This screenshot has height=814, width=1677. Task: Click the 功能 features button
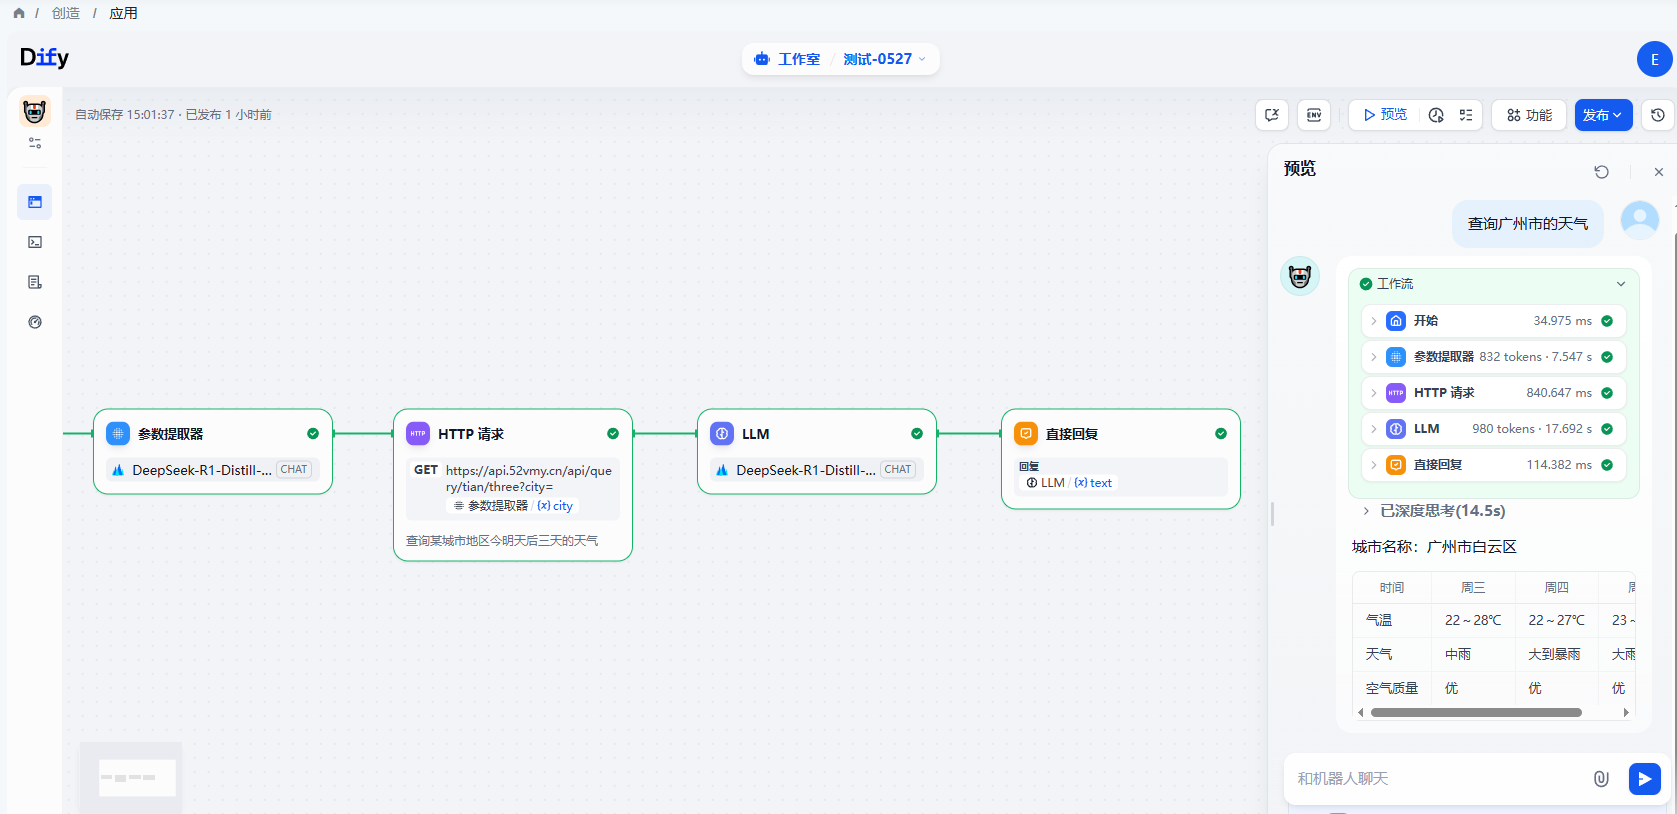[1529, 115]
